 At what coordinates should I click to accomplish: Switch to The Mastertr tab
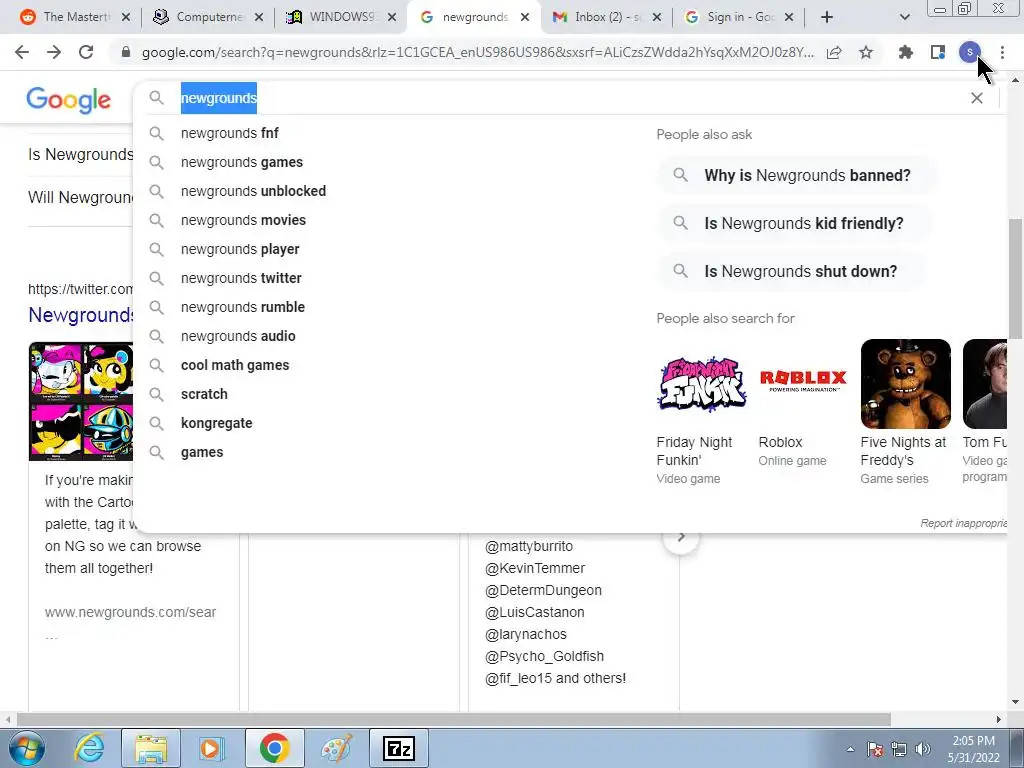tap(76, 17)
